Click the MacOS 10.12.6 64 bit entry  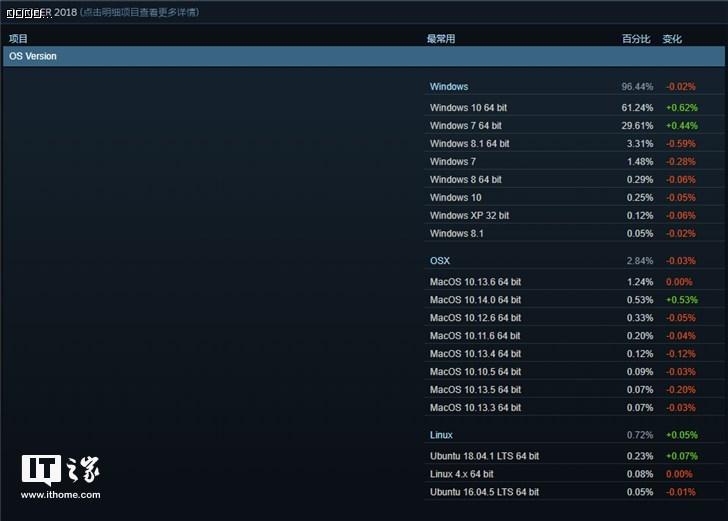[x=475, y=318]
